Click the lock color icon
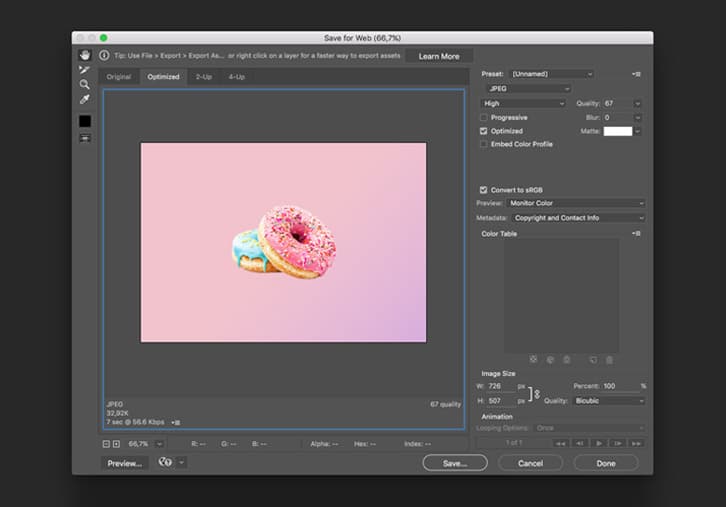Screen dimensions: 726x507 coord(566,359)
